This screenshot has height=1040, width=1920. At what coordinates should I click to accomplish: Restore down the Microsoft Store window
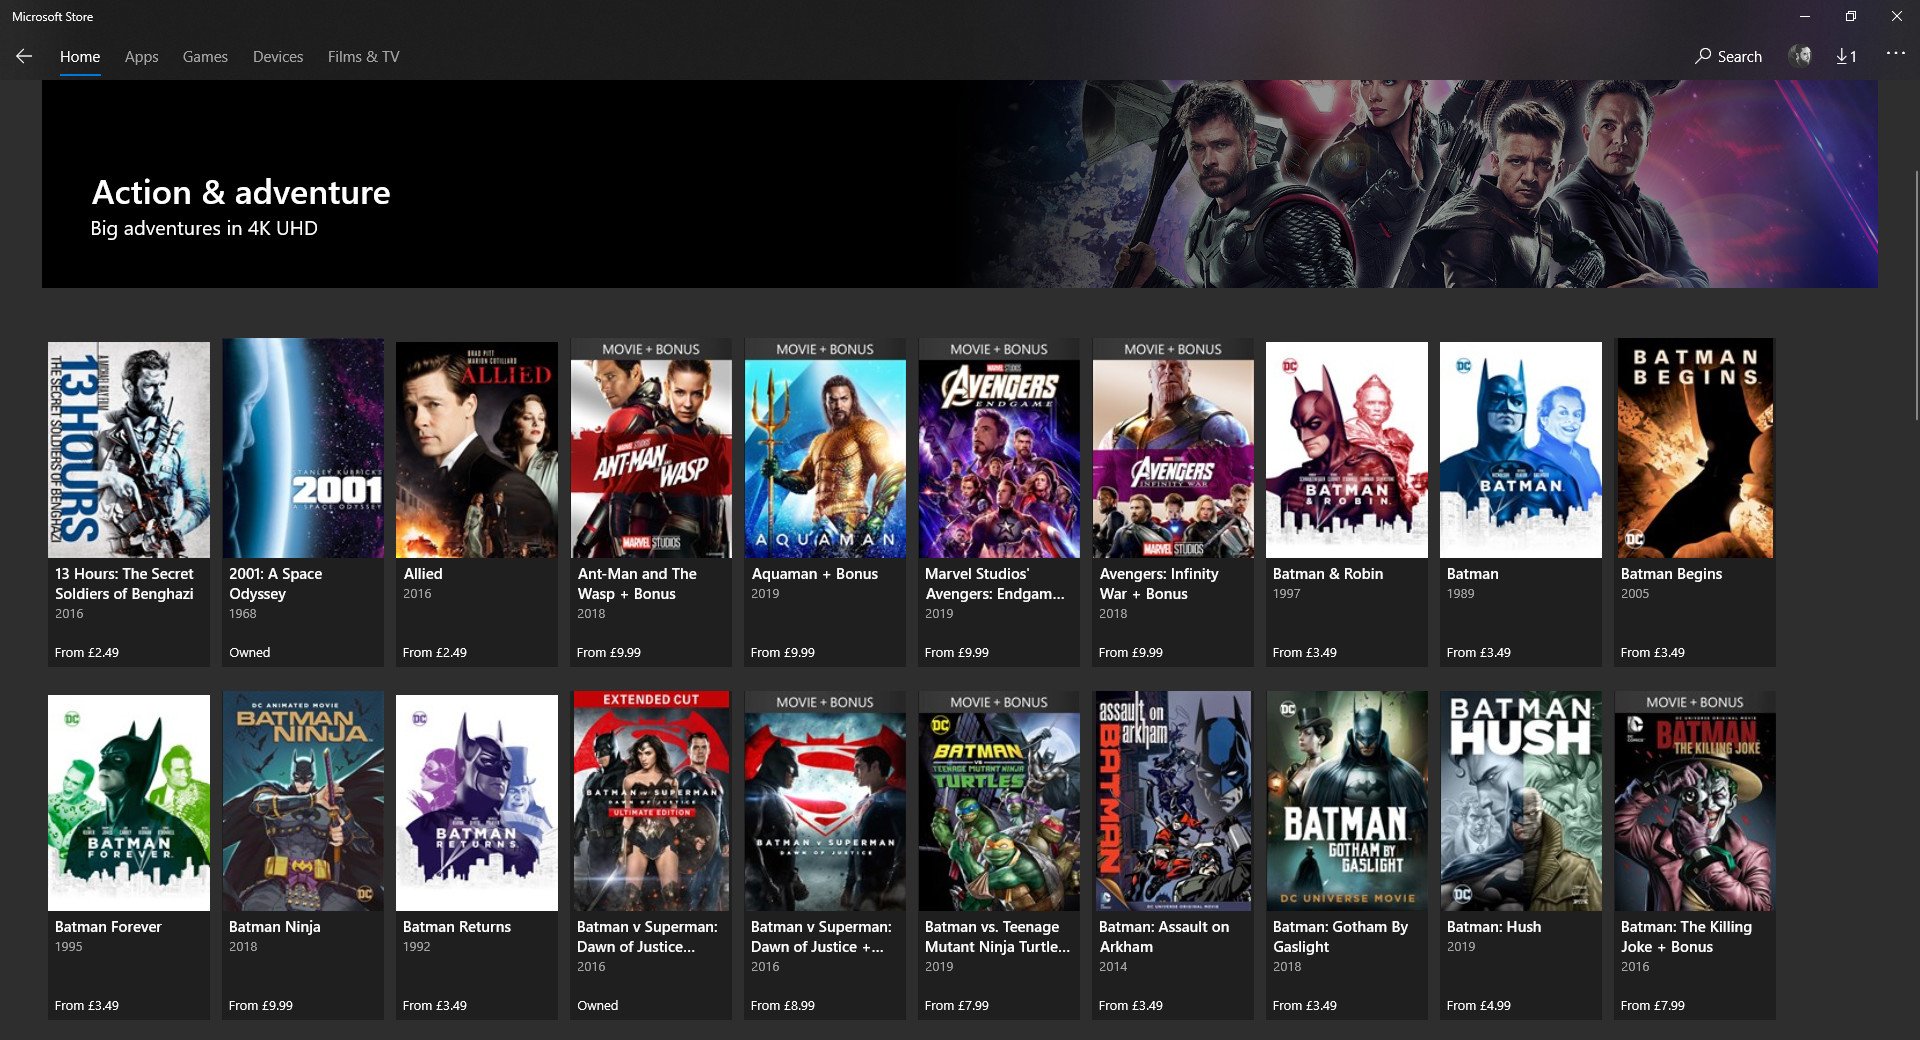click(1850, 16)
